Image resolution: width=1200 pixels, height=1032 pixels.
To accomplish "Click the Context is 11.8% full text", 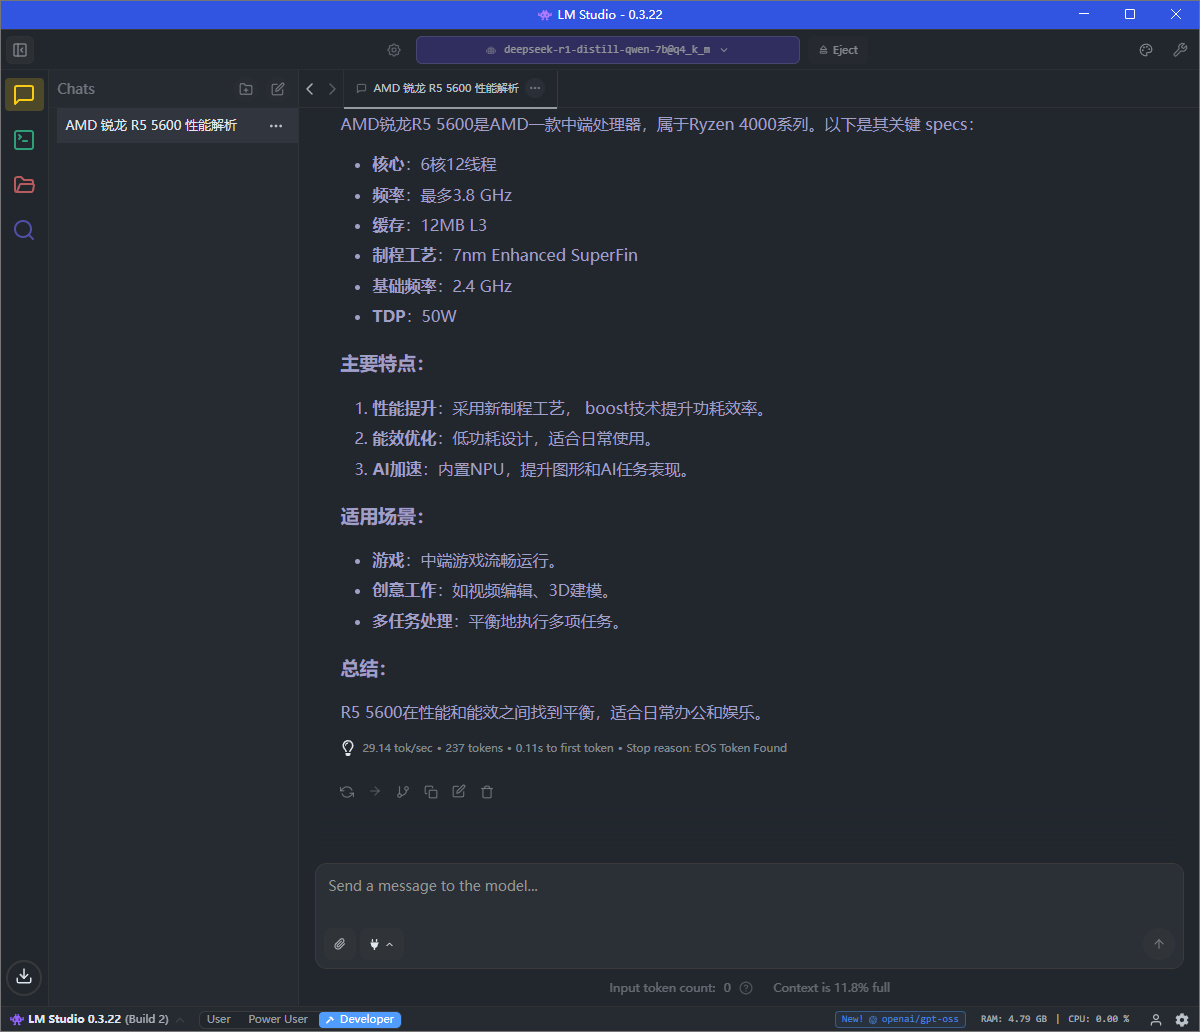I will pyautogui.click(x=831, y=988).
